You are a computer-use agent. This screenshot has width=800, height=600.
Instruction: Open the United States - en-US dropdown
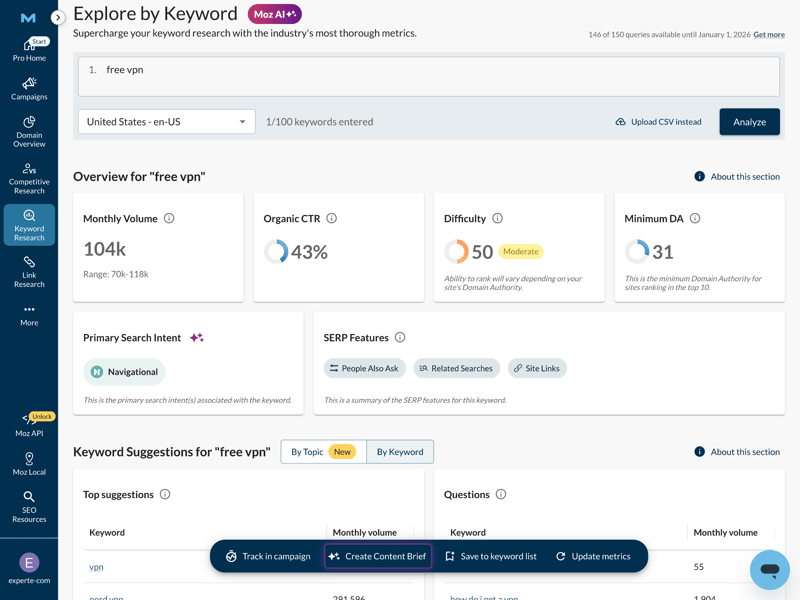(x=166, y=122)
